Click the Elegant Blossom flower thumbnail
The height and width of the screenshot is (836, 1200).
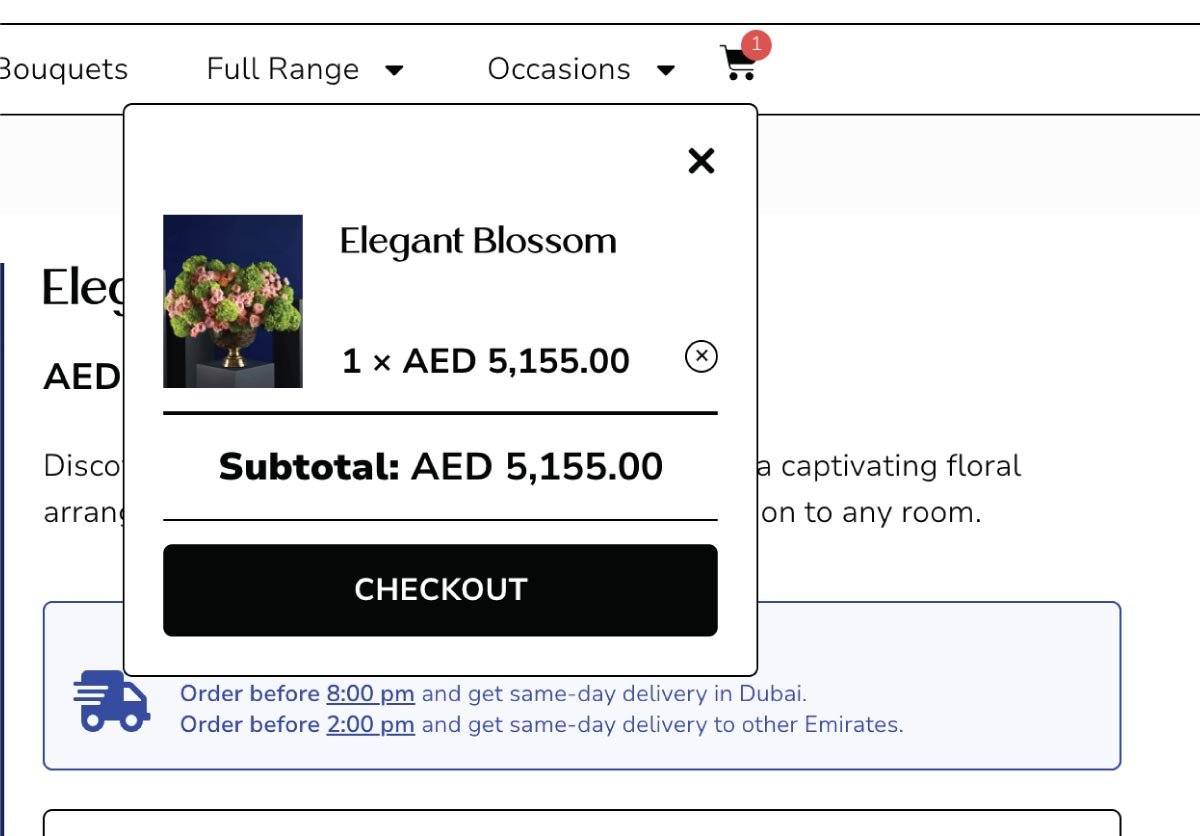(233, 301)
